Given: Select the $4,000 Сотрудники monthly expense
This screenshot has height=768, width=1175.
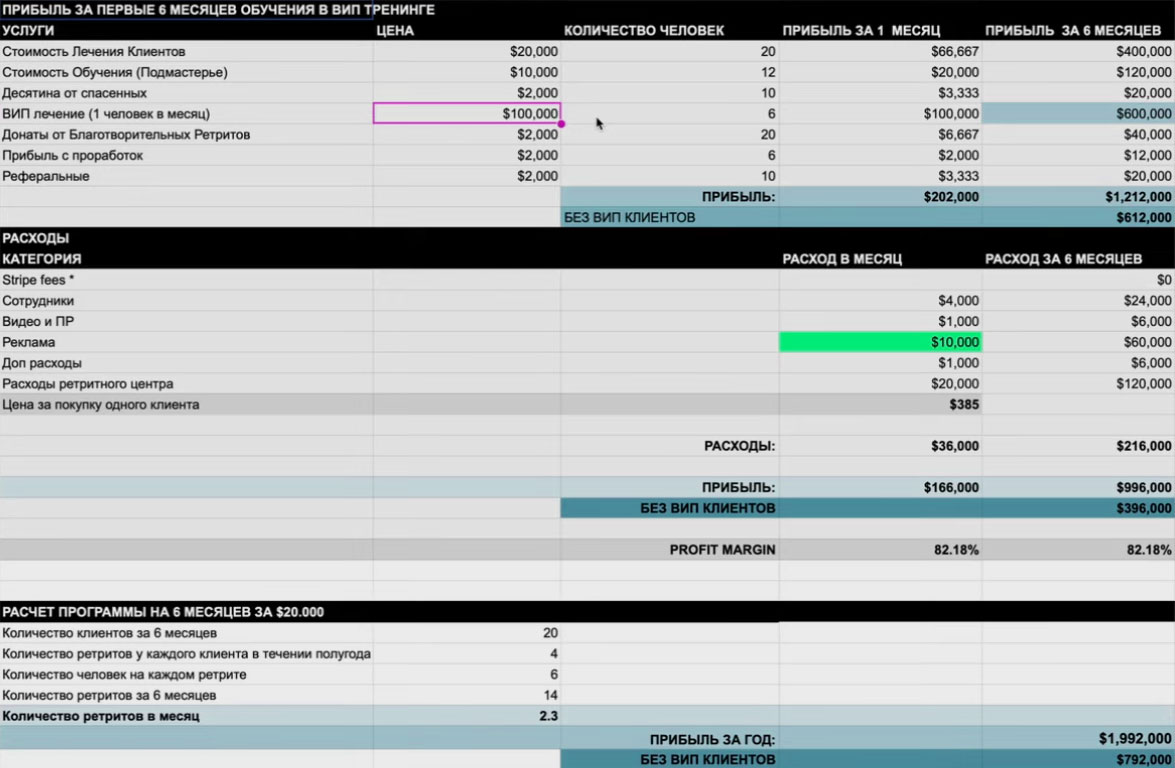Looking at the screenshot, I should coord(881,300).
